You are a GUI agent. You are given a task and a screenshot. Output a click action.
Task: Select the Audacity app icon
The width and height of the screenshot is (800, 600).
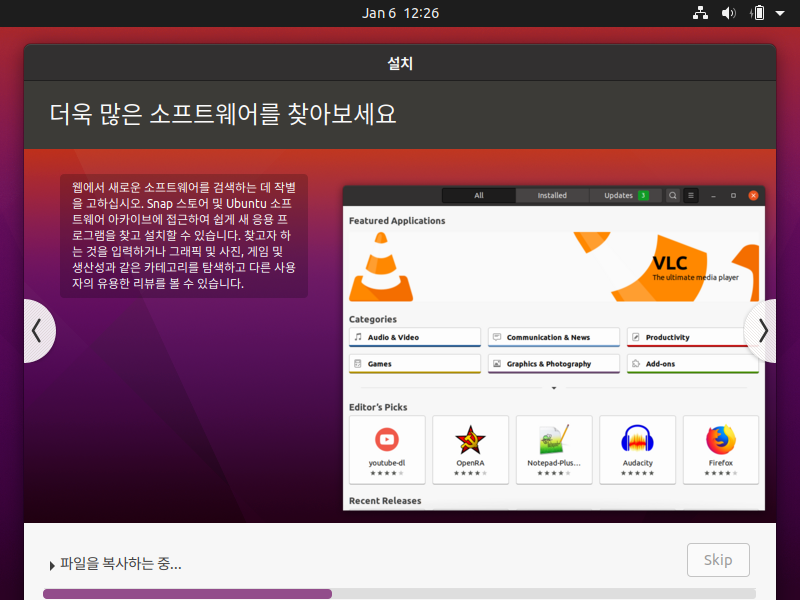coord(637,439)
